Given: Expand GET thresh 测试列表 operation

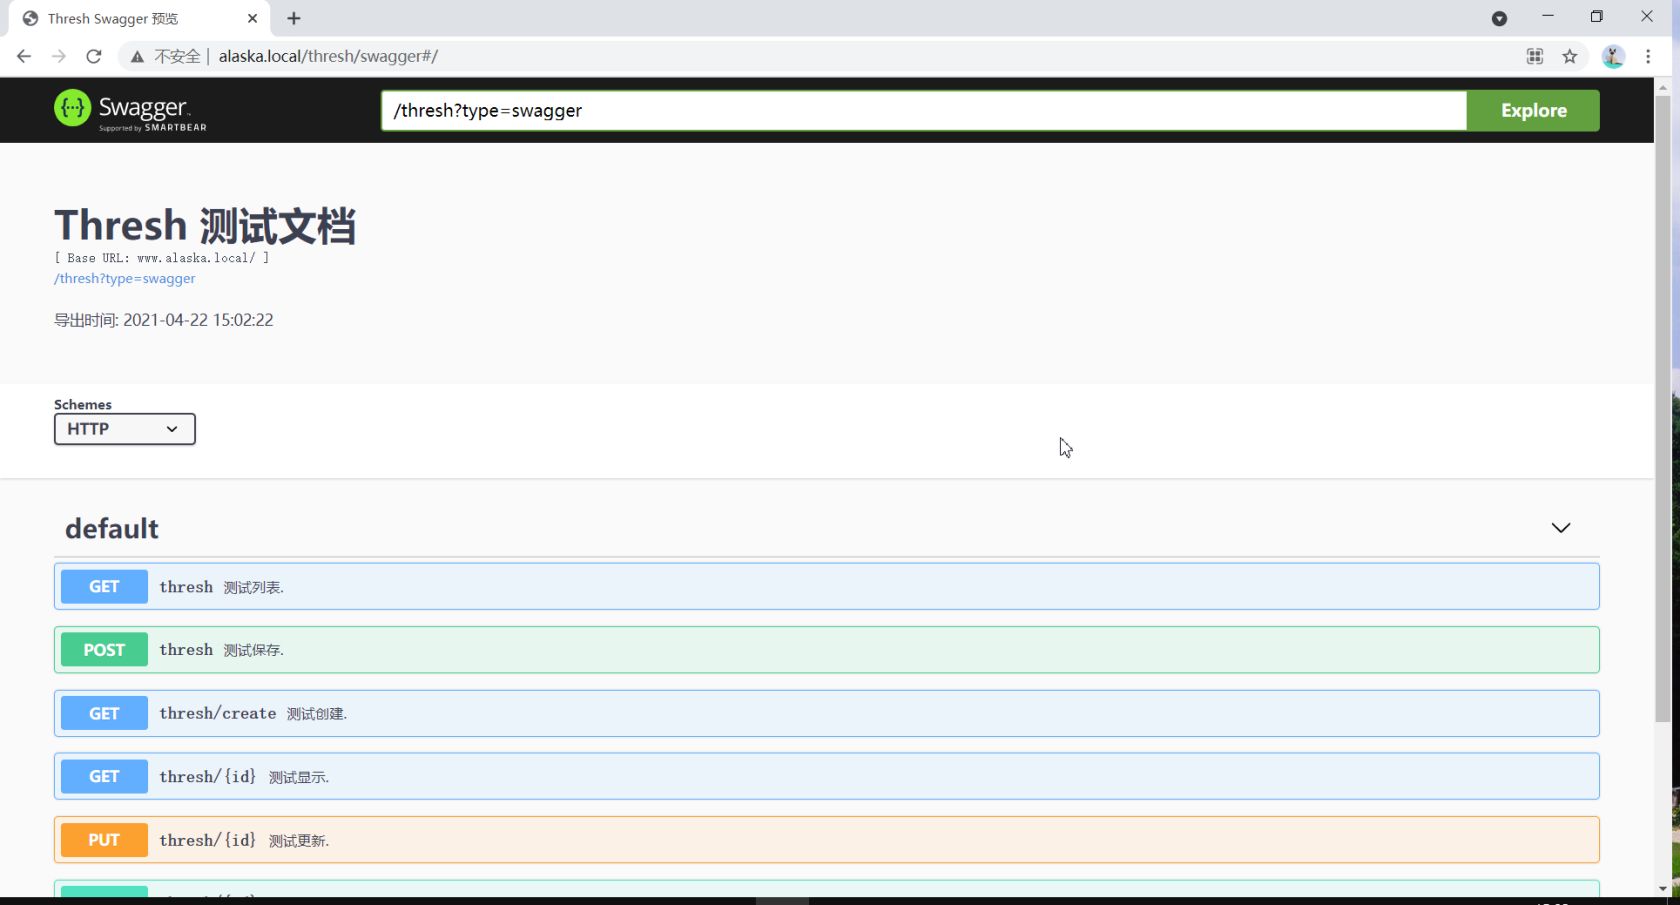Looking at the screenshot, I should pos(827,587).
